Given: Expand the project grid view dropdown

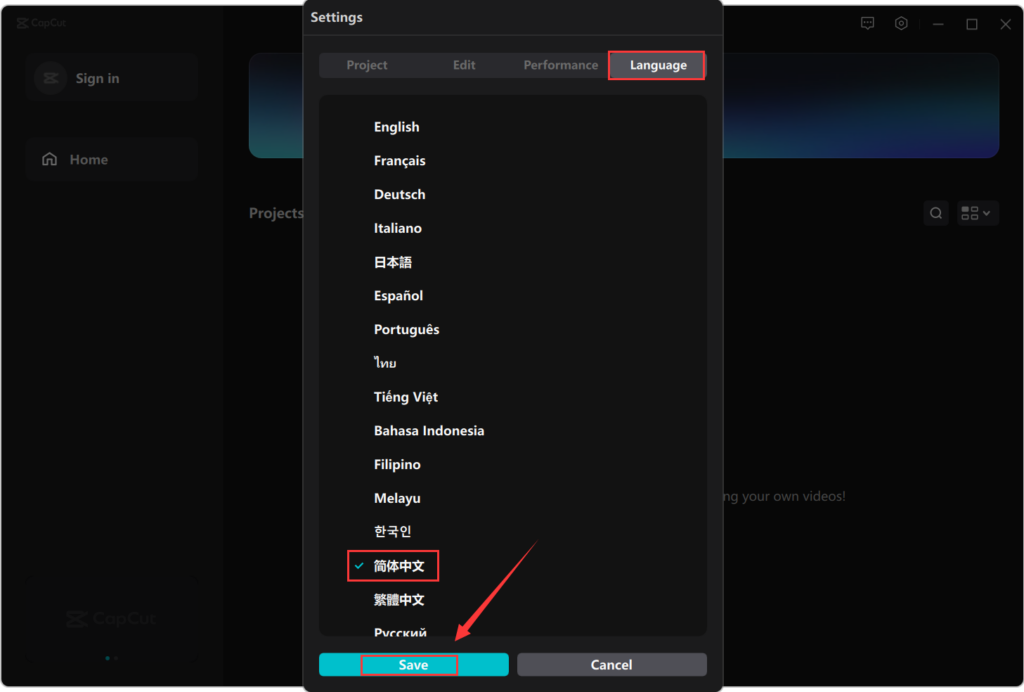Looking at the screenshot, I should (x=977, y=213).
